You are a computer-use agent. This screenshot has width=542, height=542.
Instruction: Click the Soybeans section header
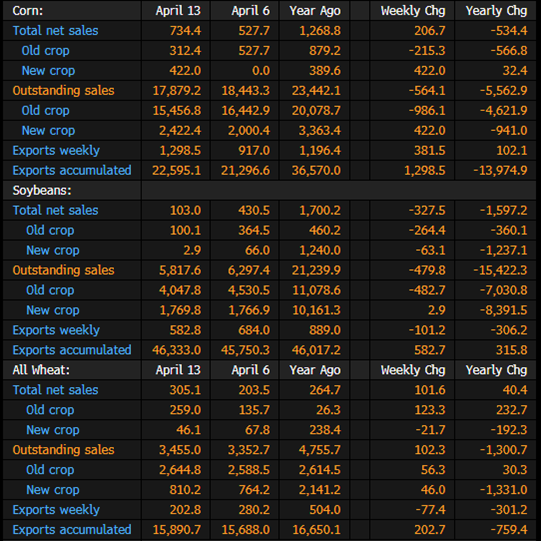[42, 190]
